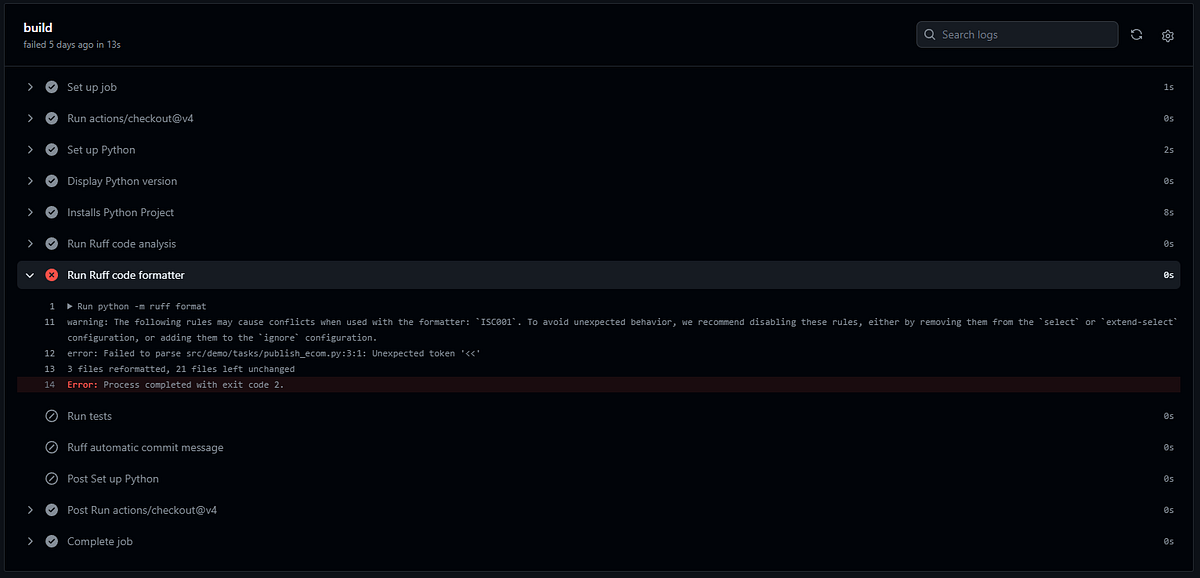Screen dimensions: 1200x578
Task: Open log settings via the gear icon
Action: point(1167,34)
